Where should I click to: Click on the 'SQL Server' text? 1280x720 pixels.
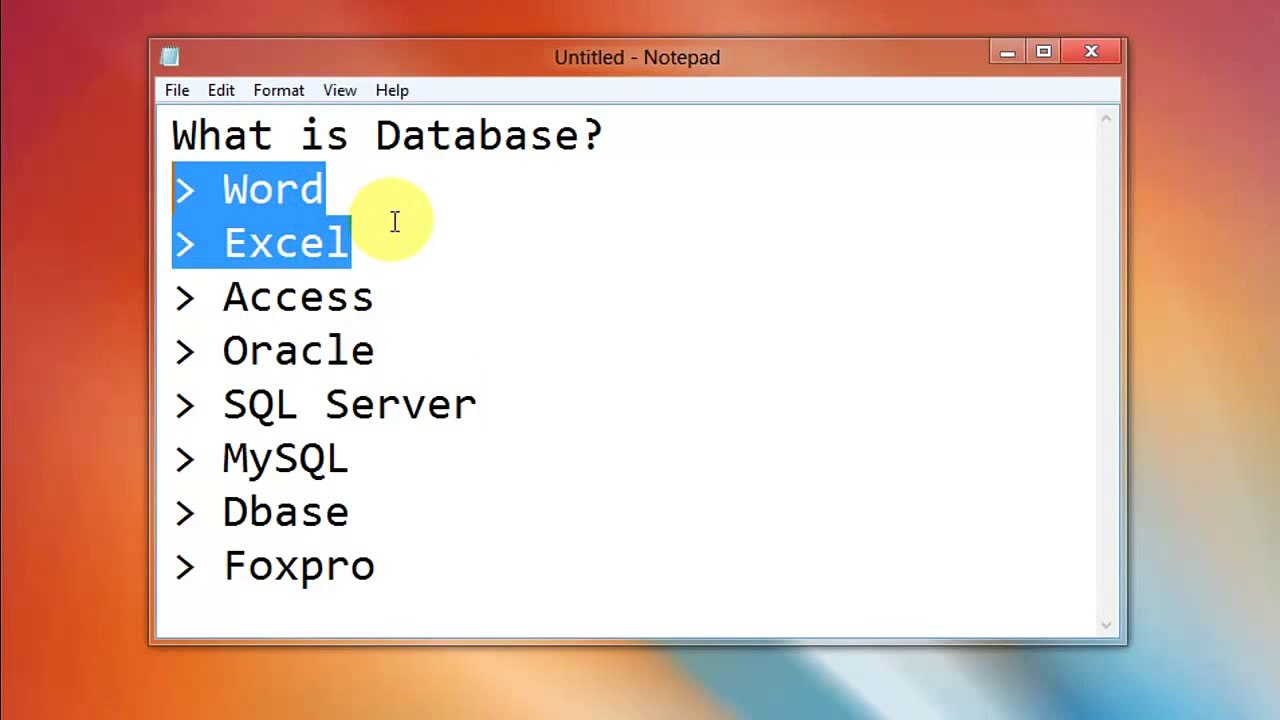pos(350,405)
